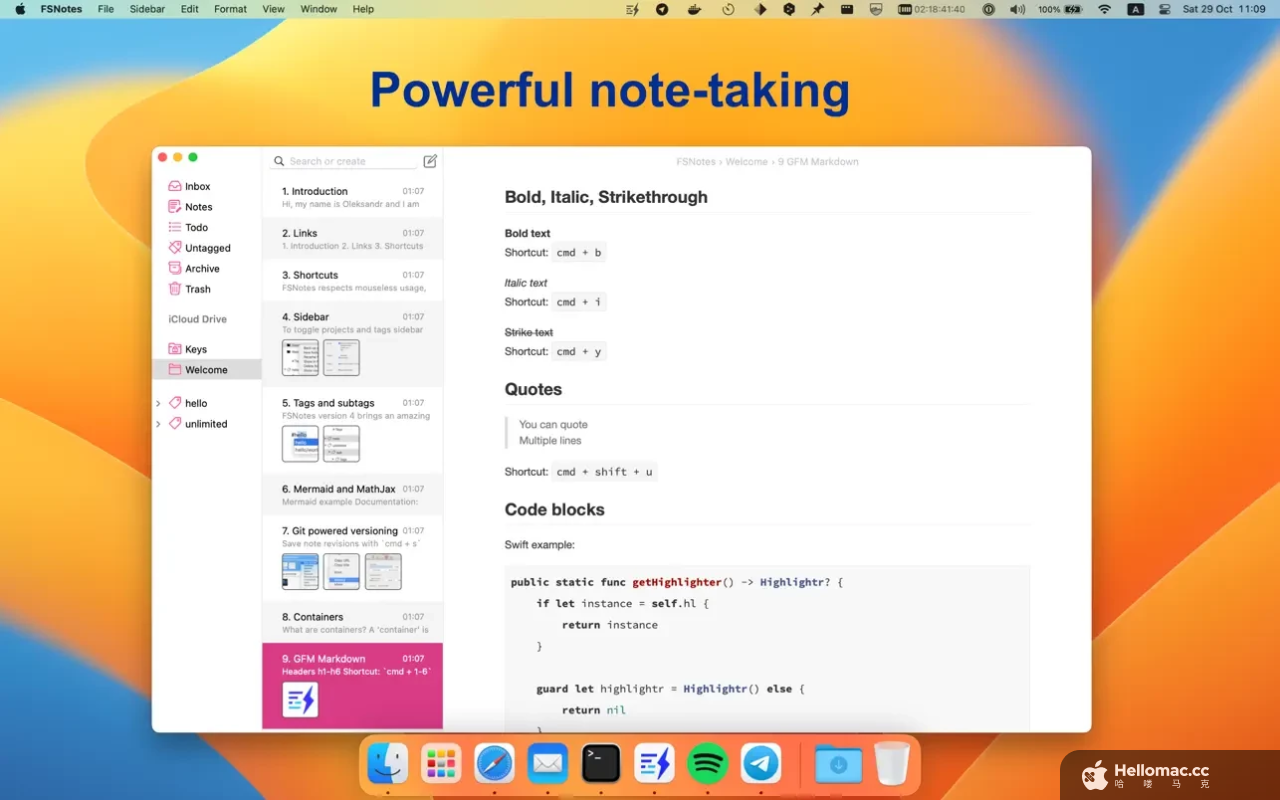This screenshot has width=1280, height=800.
Task: Launch Safari from the Dock
Action: pyautogui.click(x=494, y=764)
